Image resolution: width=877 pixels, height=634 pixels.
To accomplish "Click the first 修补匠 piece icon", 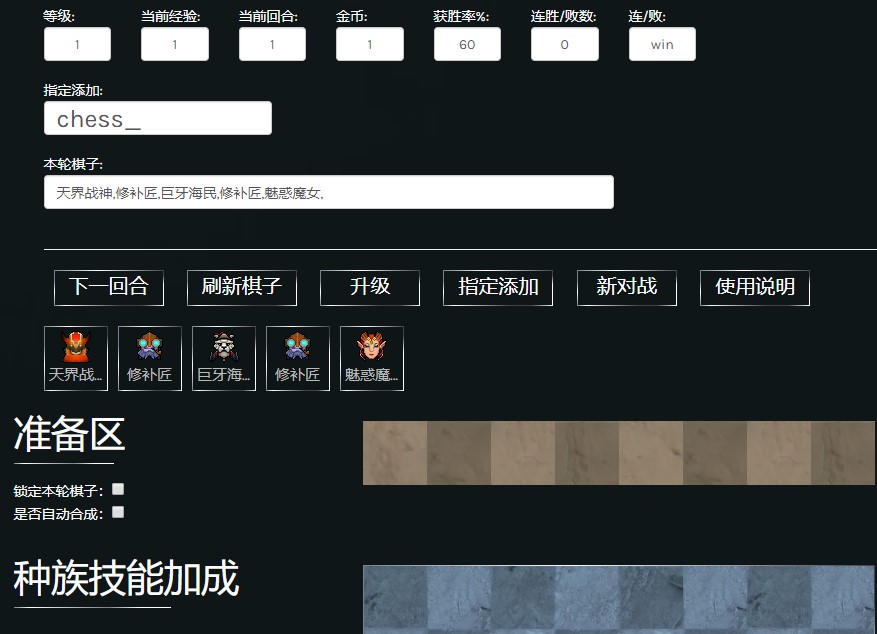I will pyautogui.click(x=149, y=357).
